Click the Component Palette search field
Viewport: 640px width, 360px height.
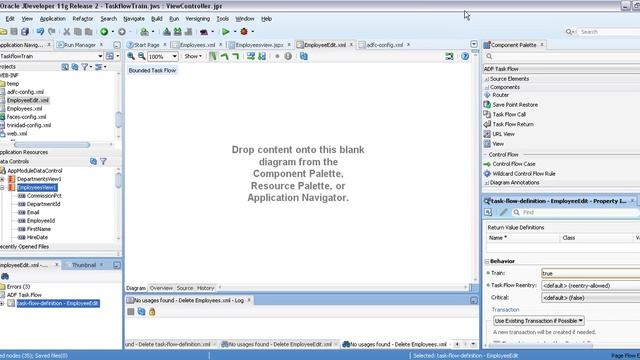tap(562, 56)
